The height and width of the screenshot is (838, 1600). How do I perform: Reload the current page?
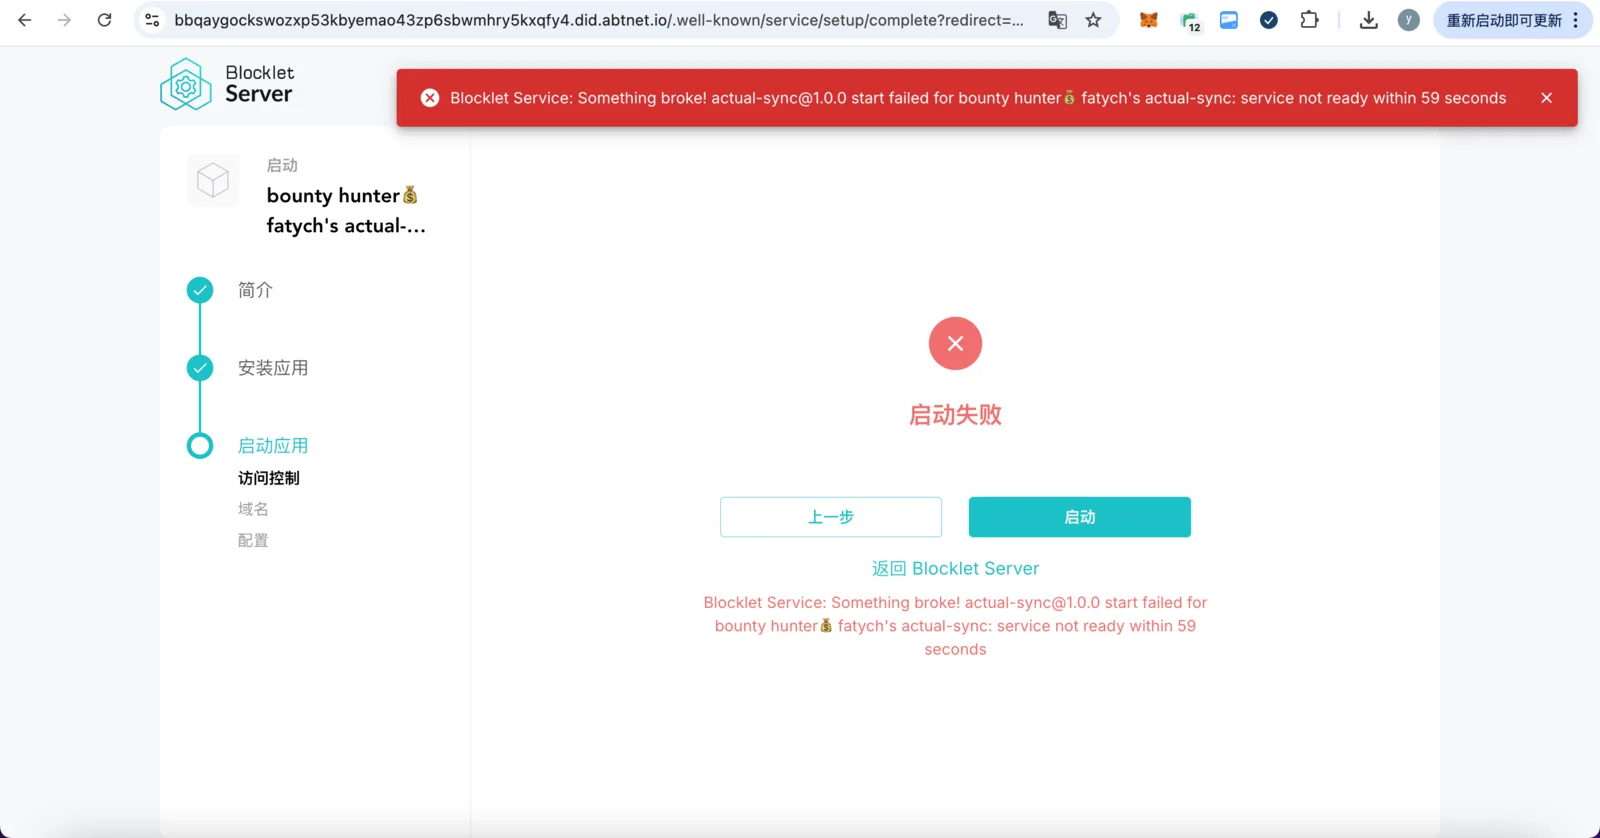(x=104, y=20)
